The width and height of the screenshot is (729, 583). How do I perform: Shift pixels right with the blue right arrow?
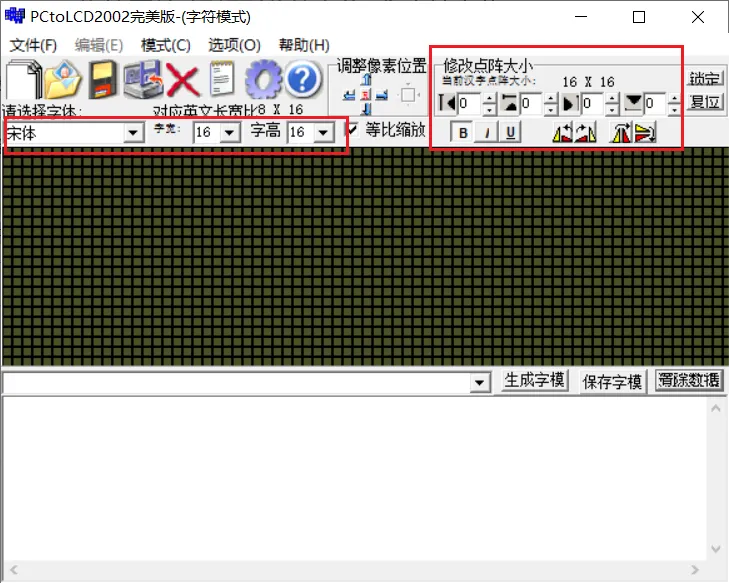(x=382, y=95)
